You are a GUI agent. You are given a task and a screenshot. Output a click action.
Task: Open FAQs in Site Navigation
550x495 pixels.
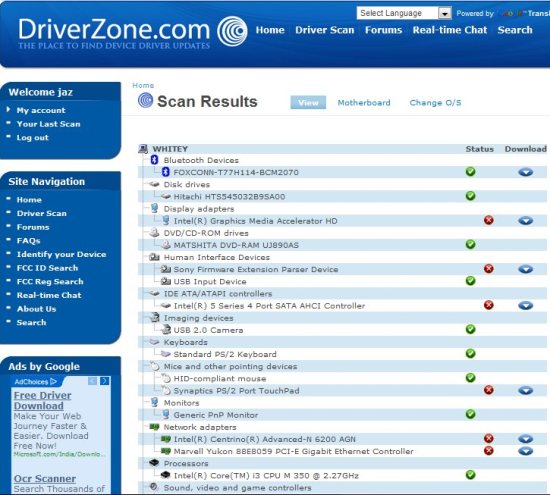tap(28, 241)
